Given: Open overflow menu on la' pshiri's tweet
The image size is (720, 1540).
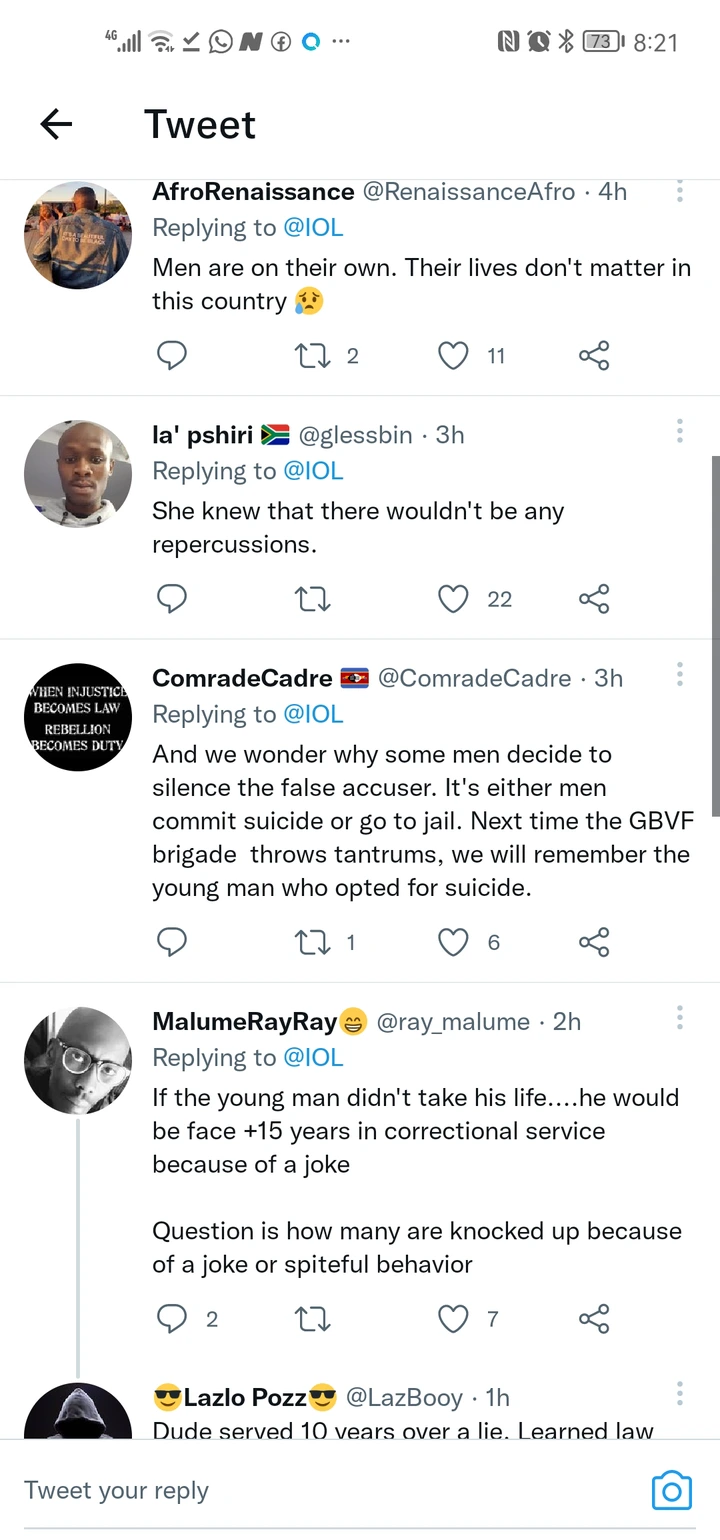Looking at the screenshot, I should pos(680,432).
